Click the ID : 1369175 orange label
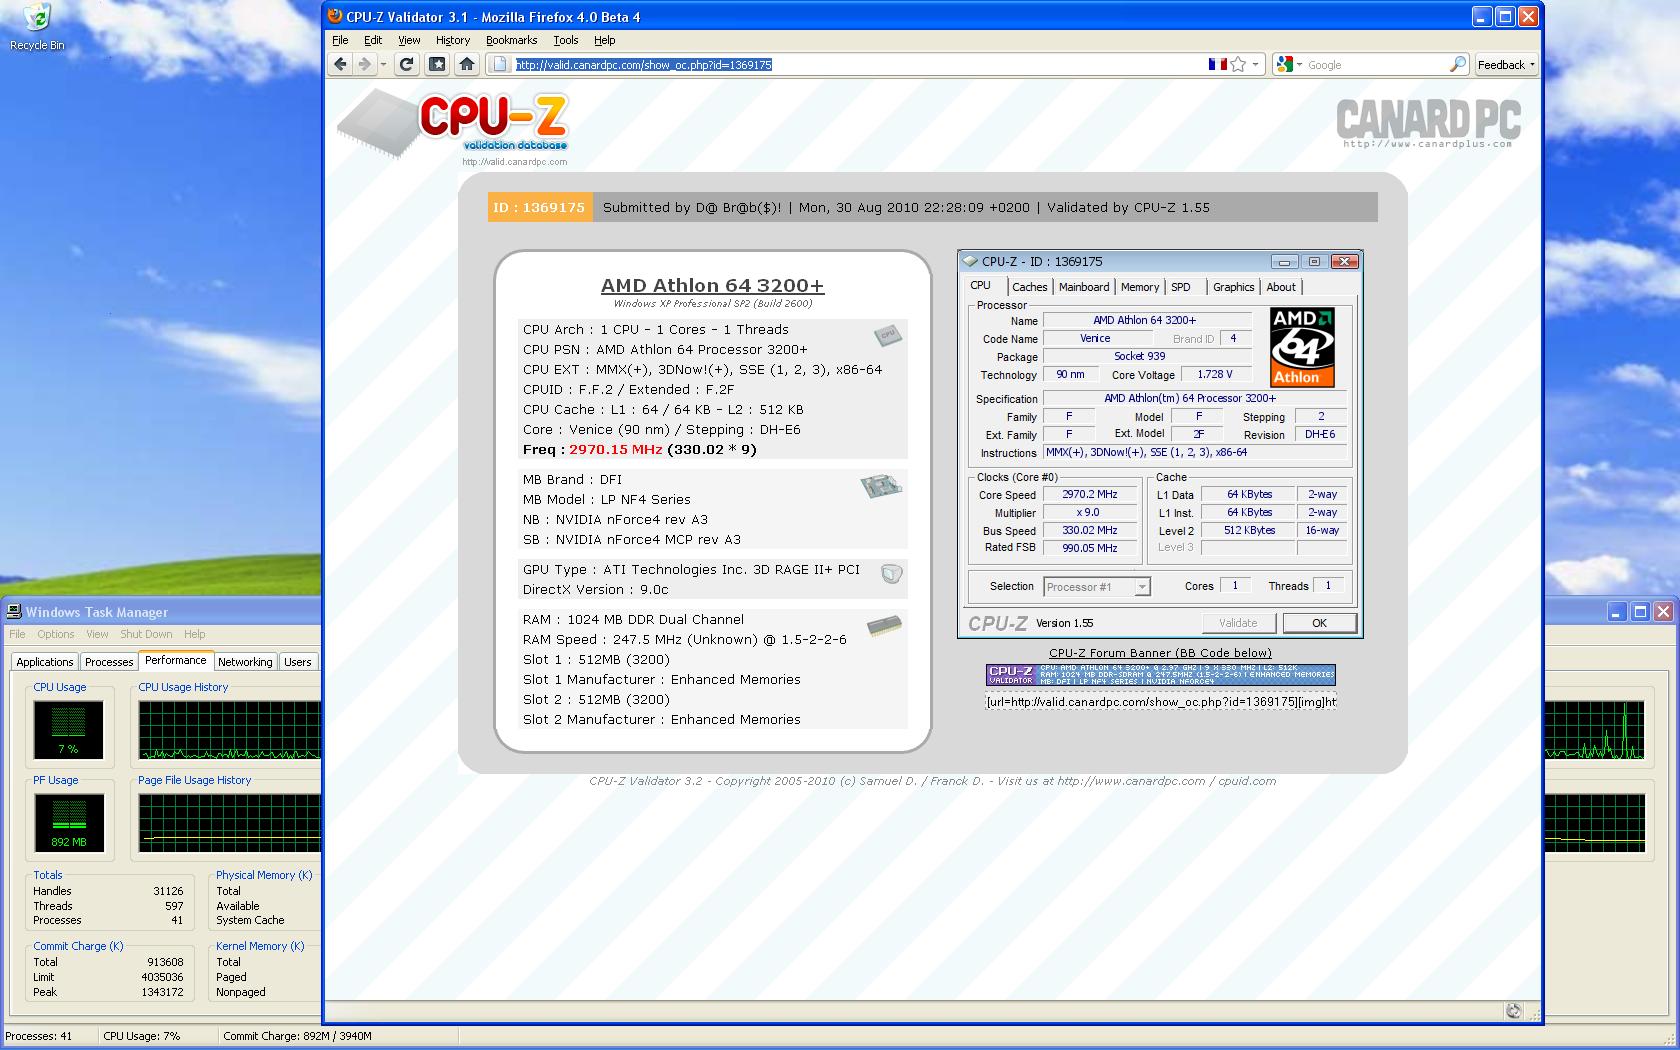Image resolution: width=1680 pixels, height=1050 pixels. pos(539,207)
